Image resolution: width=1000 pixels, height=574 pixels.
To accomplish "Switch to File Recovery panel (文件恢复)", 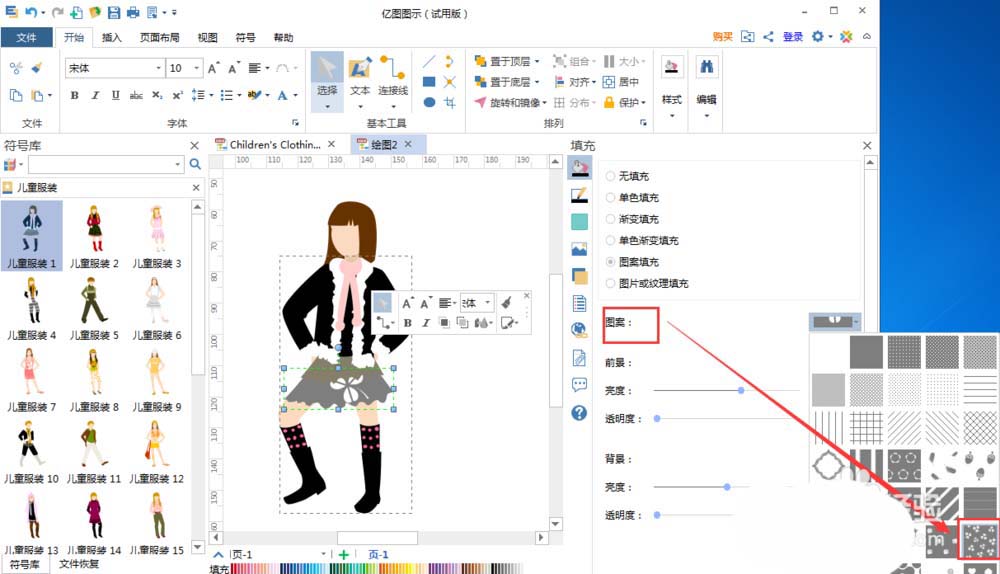I will coord(79,564).
